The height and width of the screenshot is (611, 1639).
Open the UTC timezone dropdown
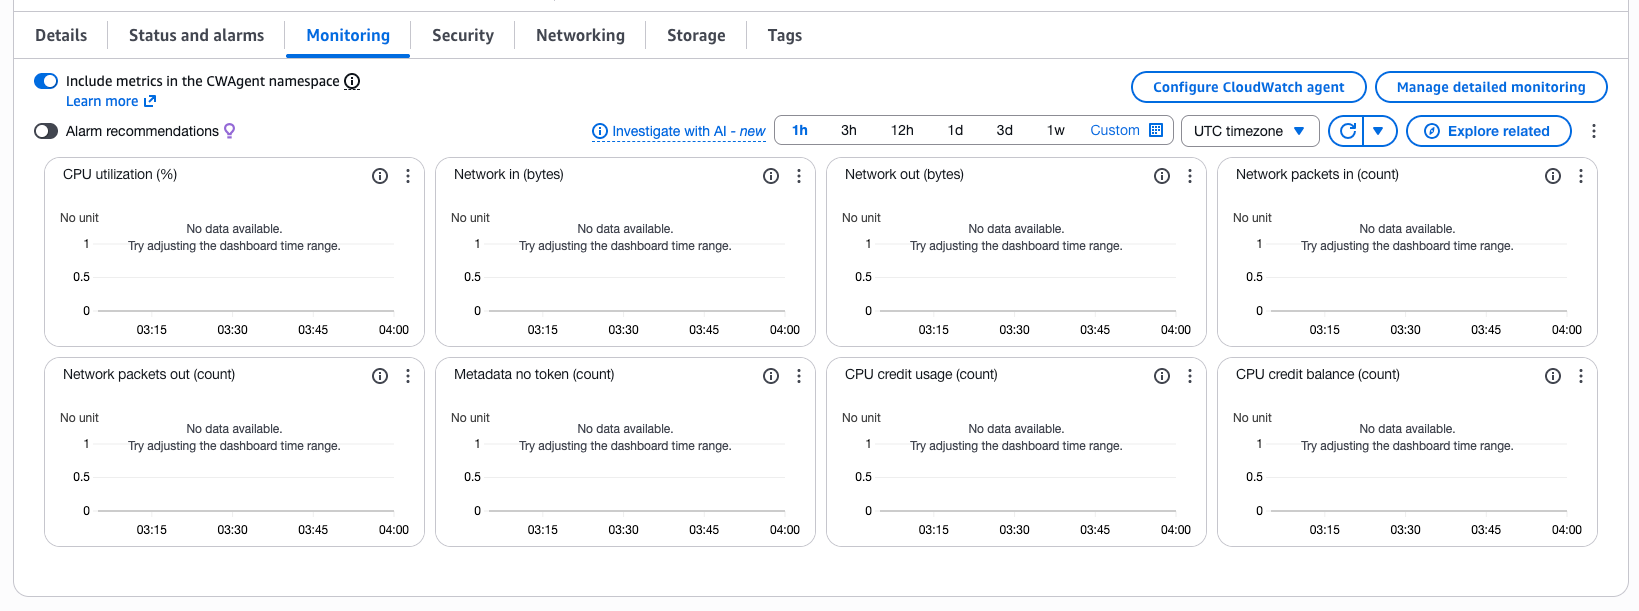click(1249, 131)
